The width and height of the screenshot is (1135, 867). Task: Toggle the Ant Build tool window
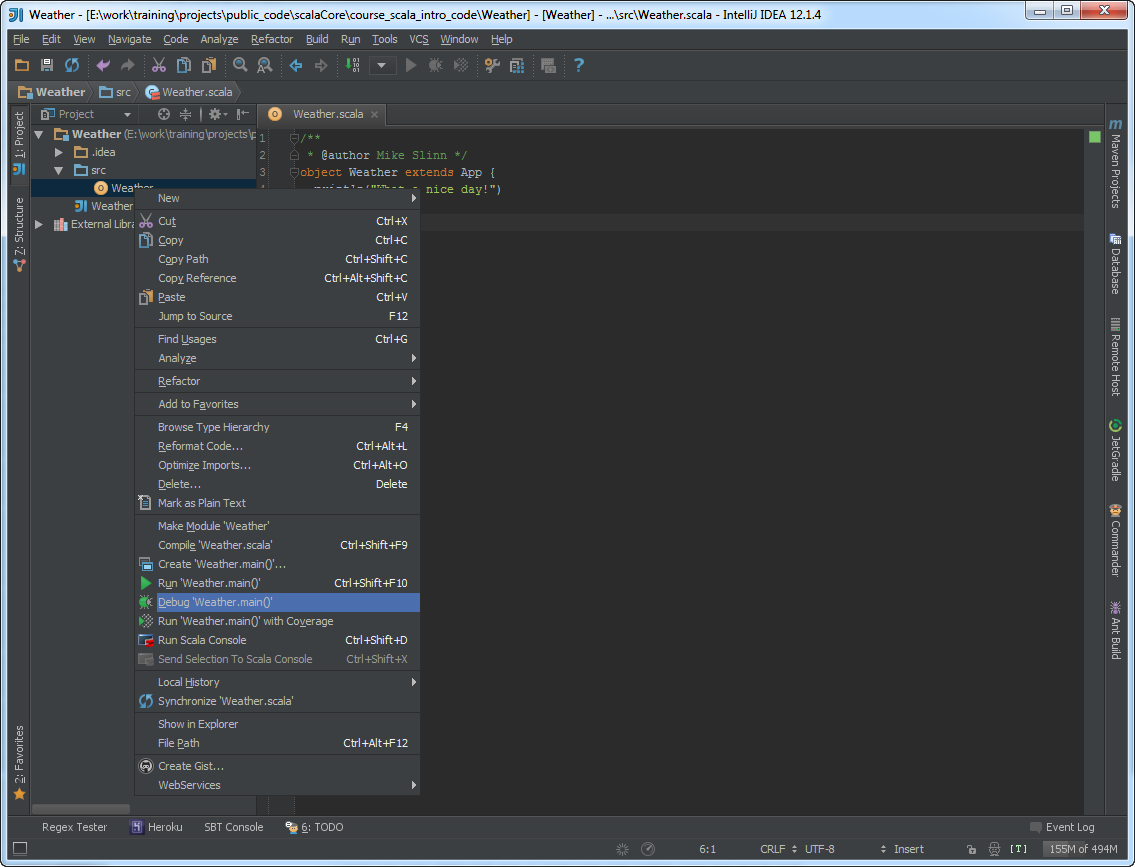click(1115, 630)
